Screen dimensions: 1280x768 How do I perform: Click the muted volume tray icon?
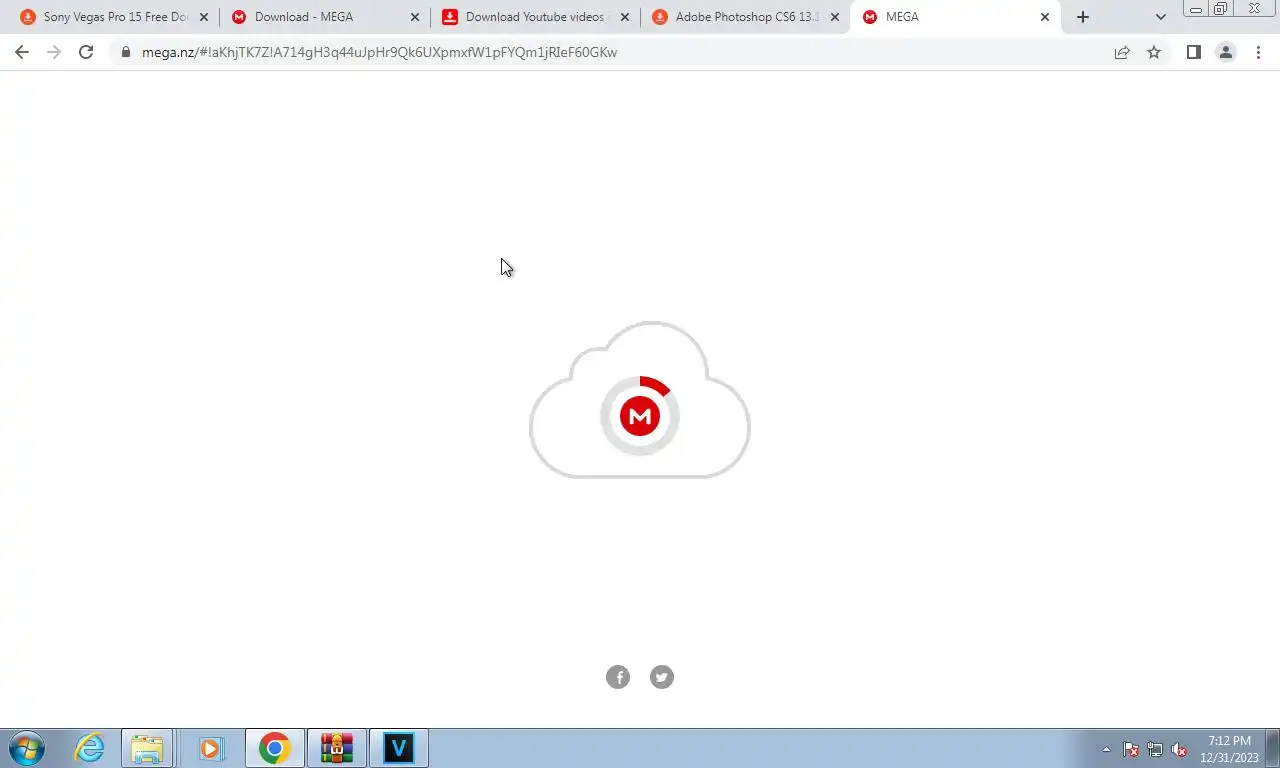(1179, 749)
